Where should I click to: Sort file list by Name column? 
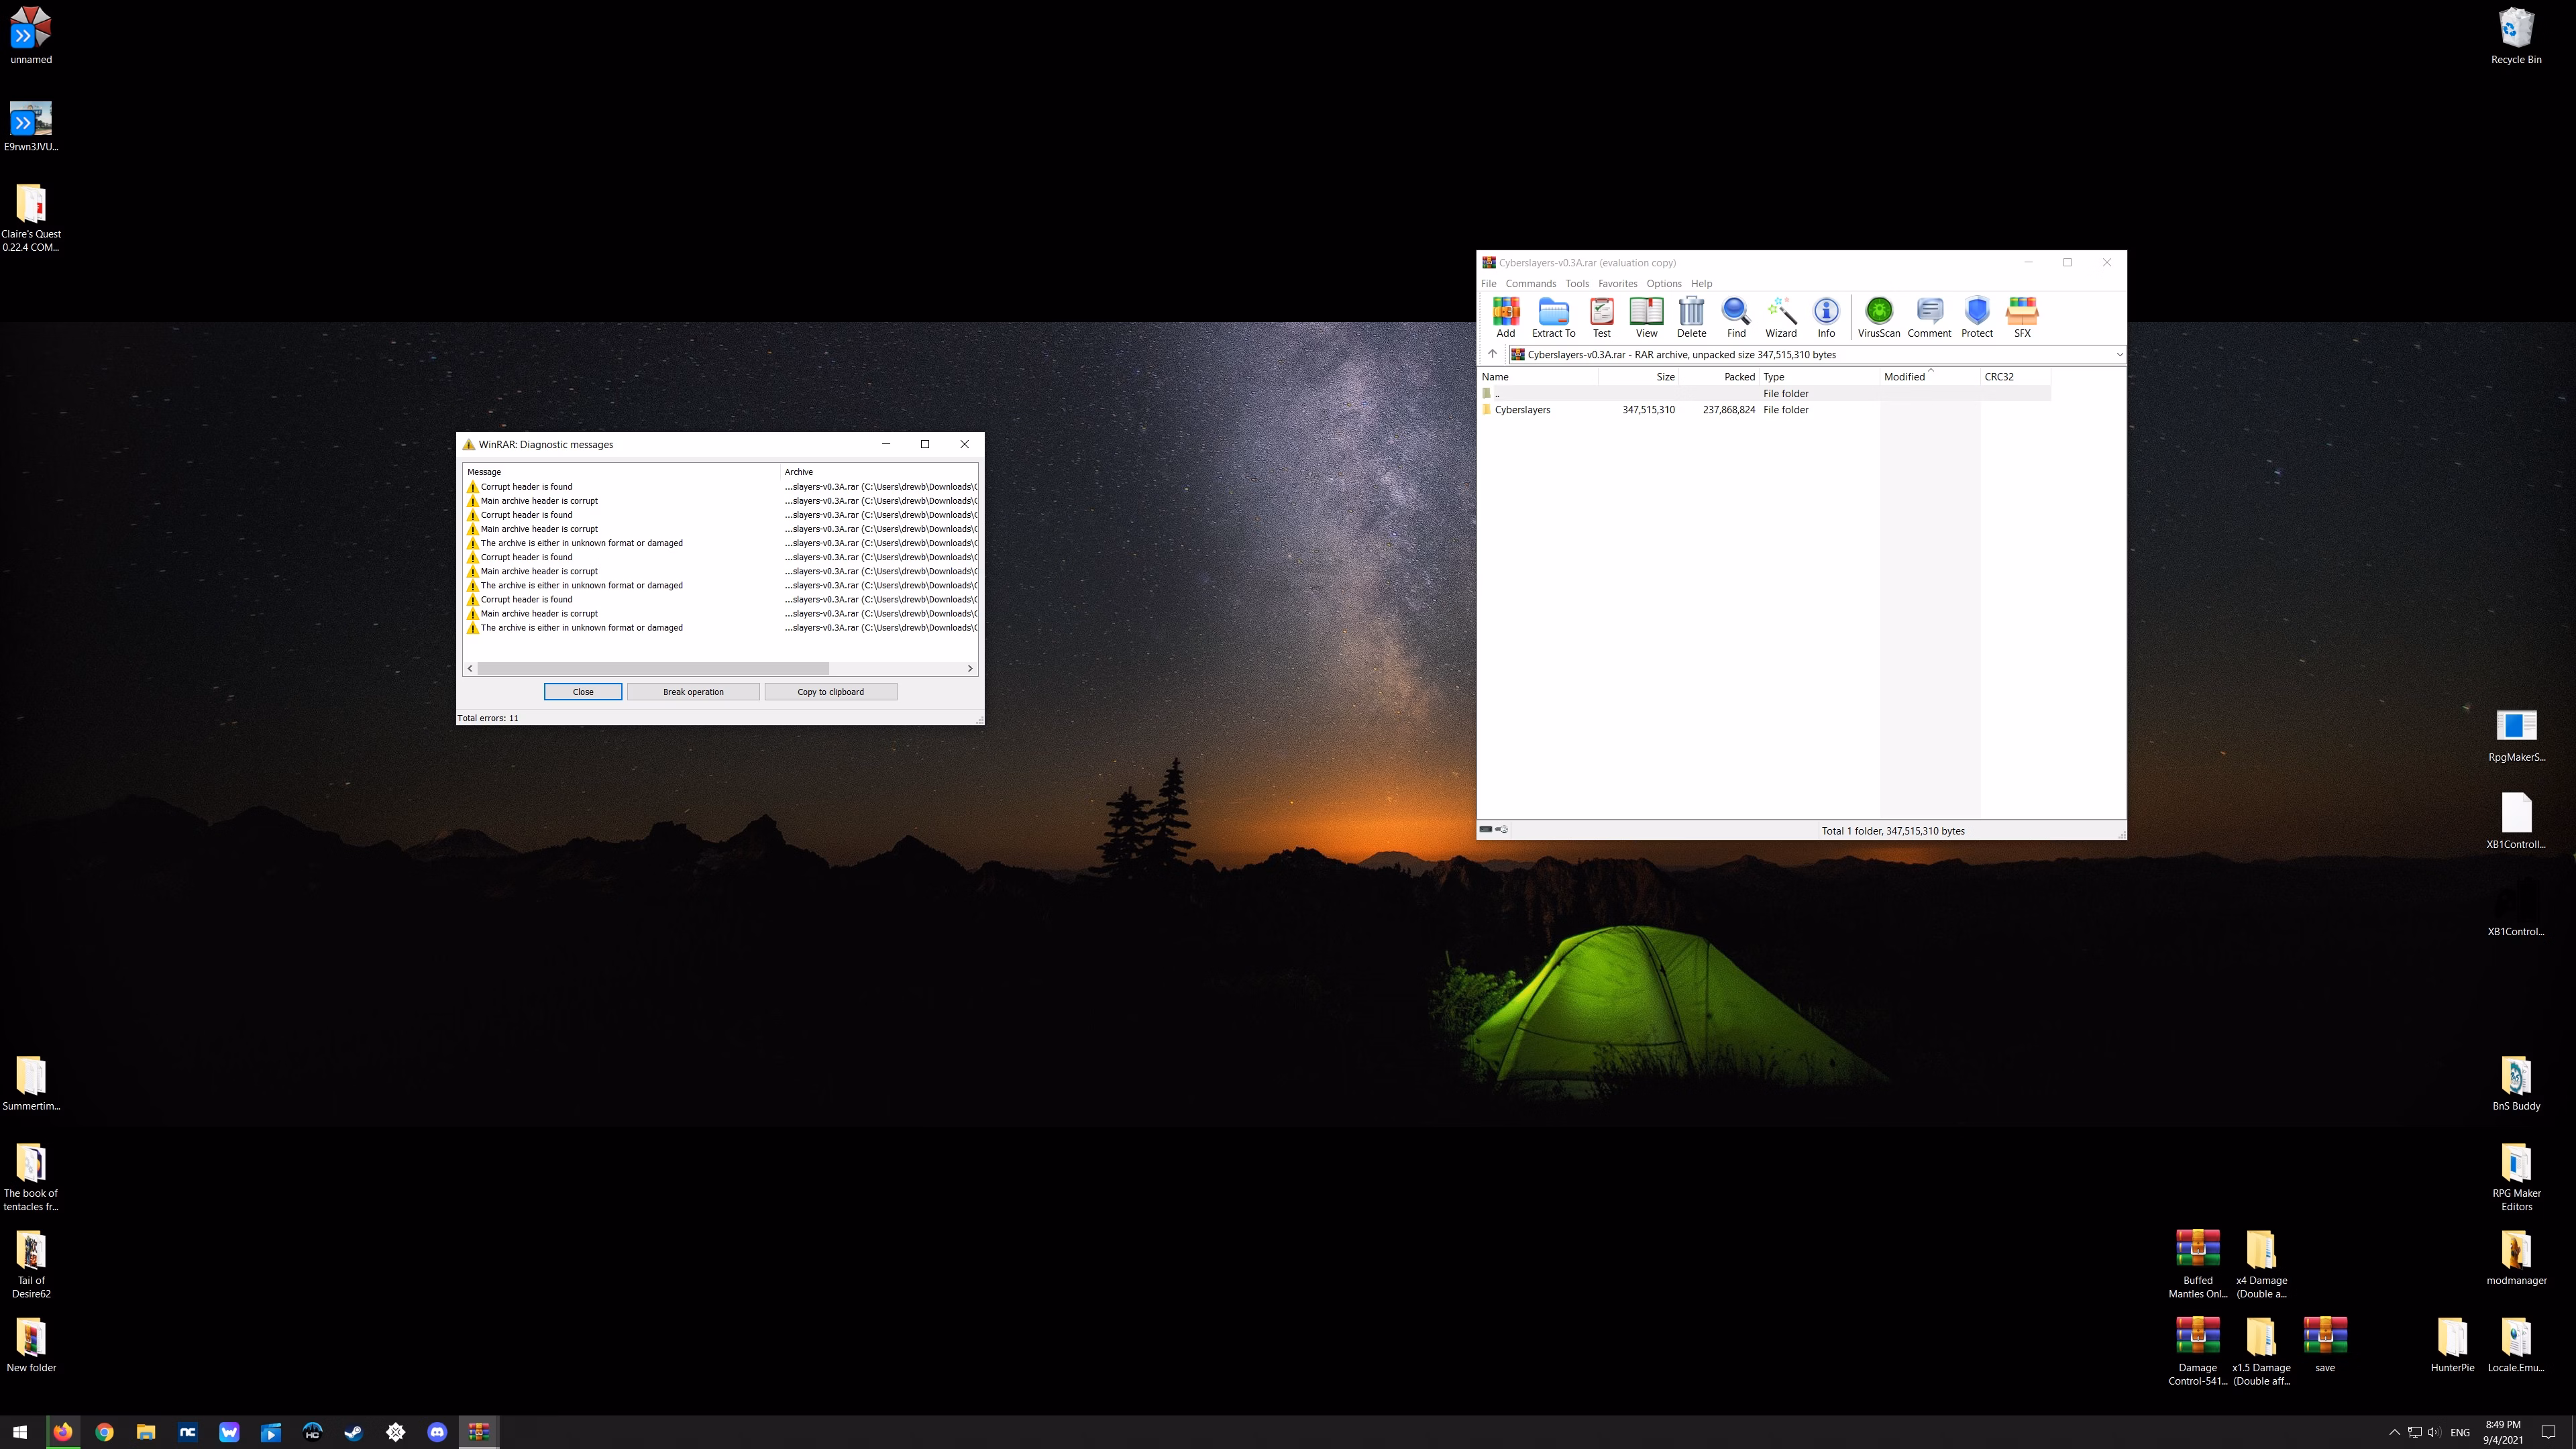point(1538,376)
